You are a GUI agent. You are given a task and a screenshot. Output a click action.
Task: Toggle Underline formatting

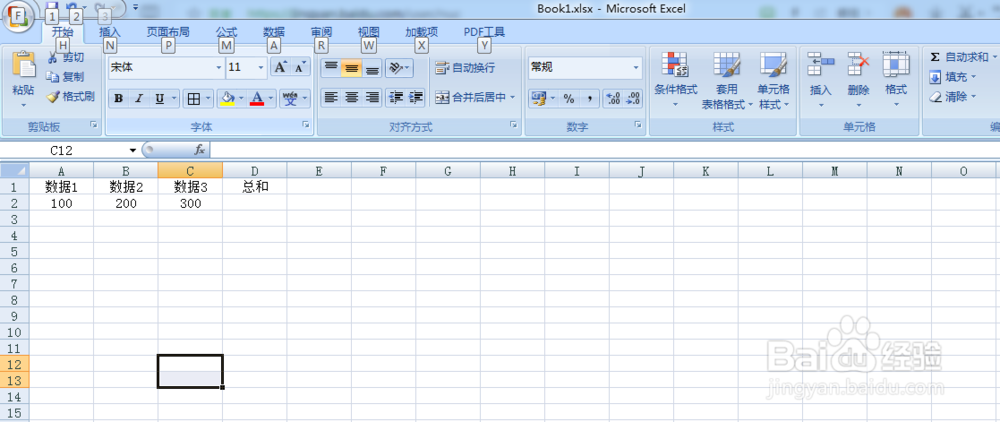pos(159,98)
